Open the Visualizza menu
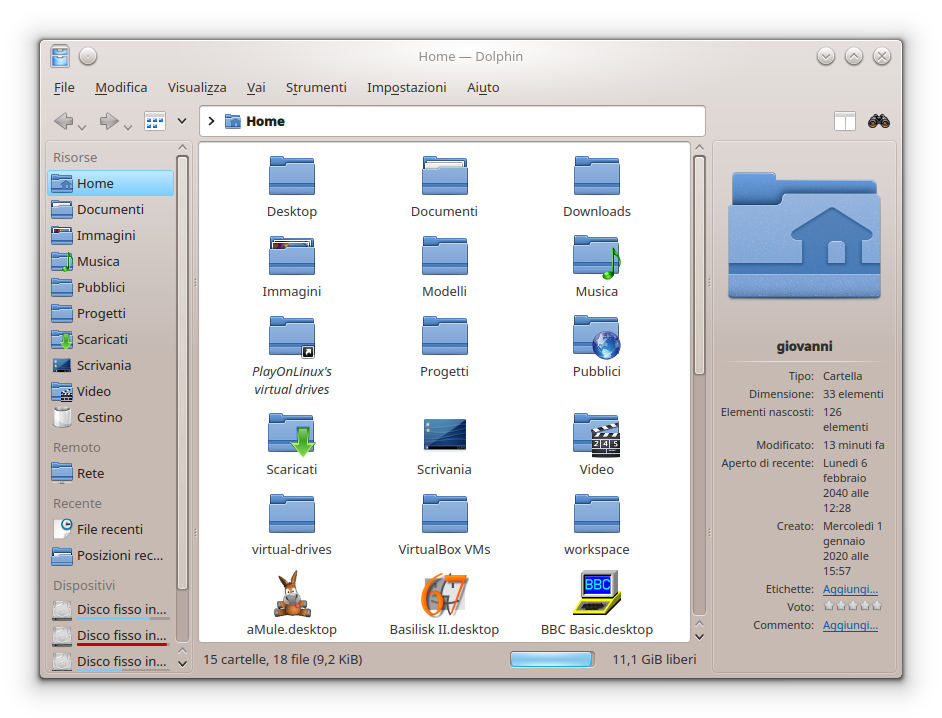 (197, 88)
